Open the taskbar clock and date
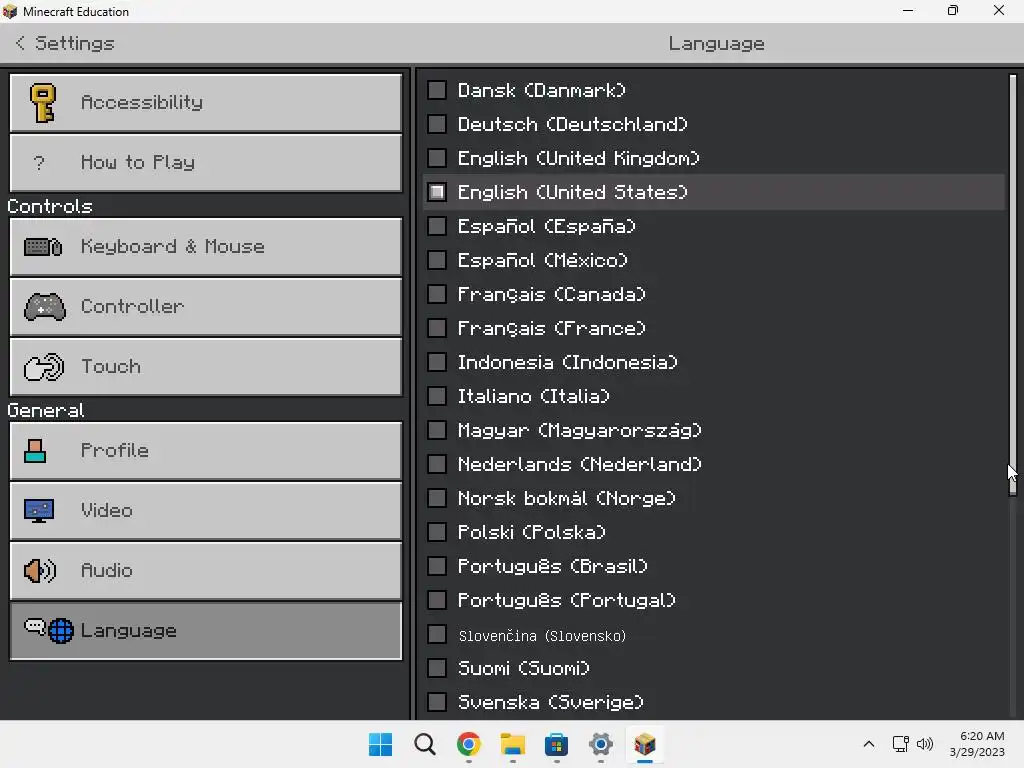 (x=977, y=744)
